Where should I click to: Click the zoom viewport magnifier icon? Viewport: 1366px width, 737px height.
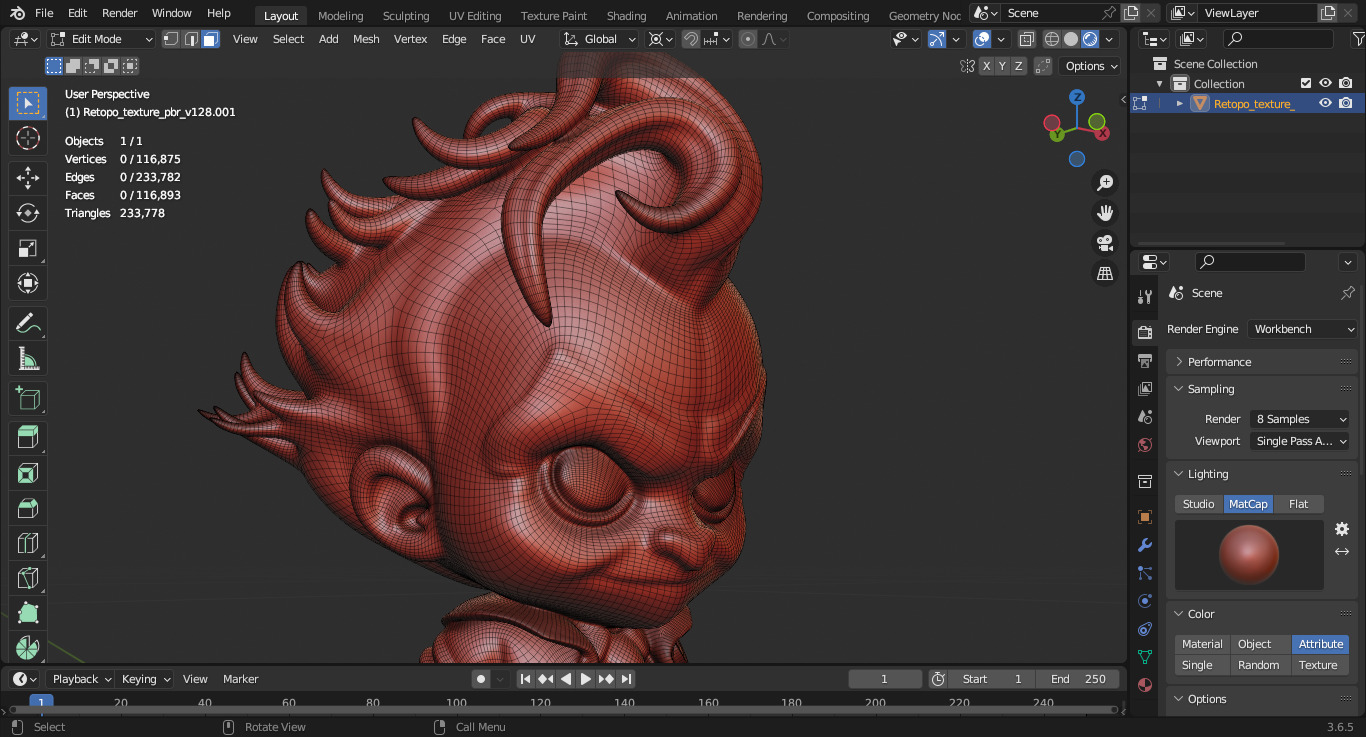pyautogui.click(x=1105, y=183)
